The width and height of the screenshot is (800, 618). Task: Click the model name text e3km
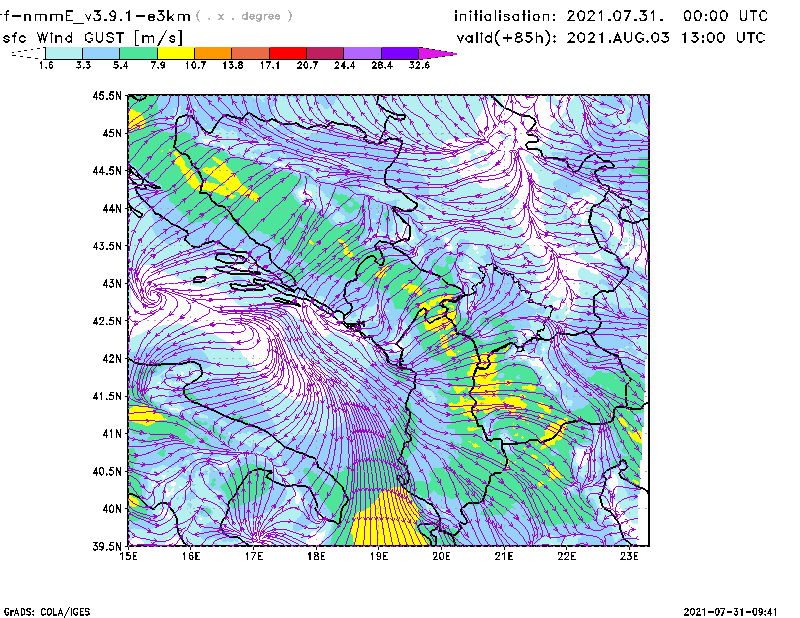point(169,16)
